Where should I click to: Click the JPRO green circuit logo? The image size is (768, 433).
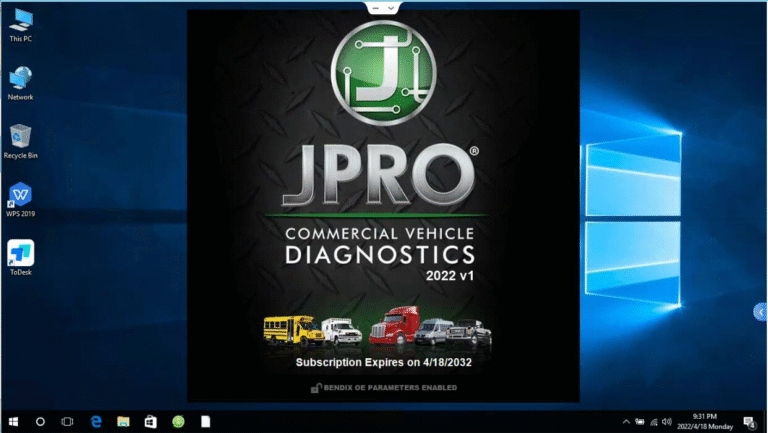384,73
